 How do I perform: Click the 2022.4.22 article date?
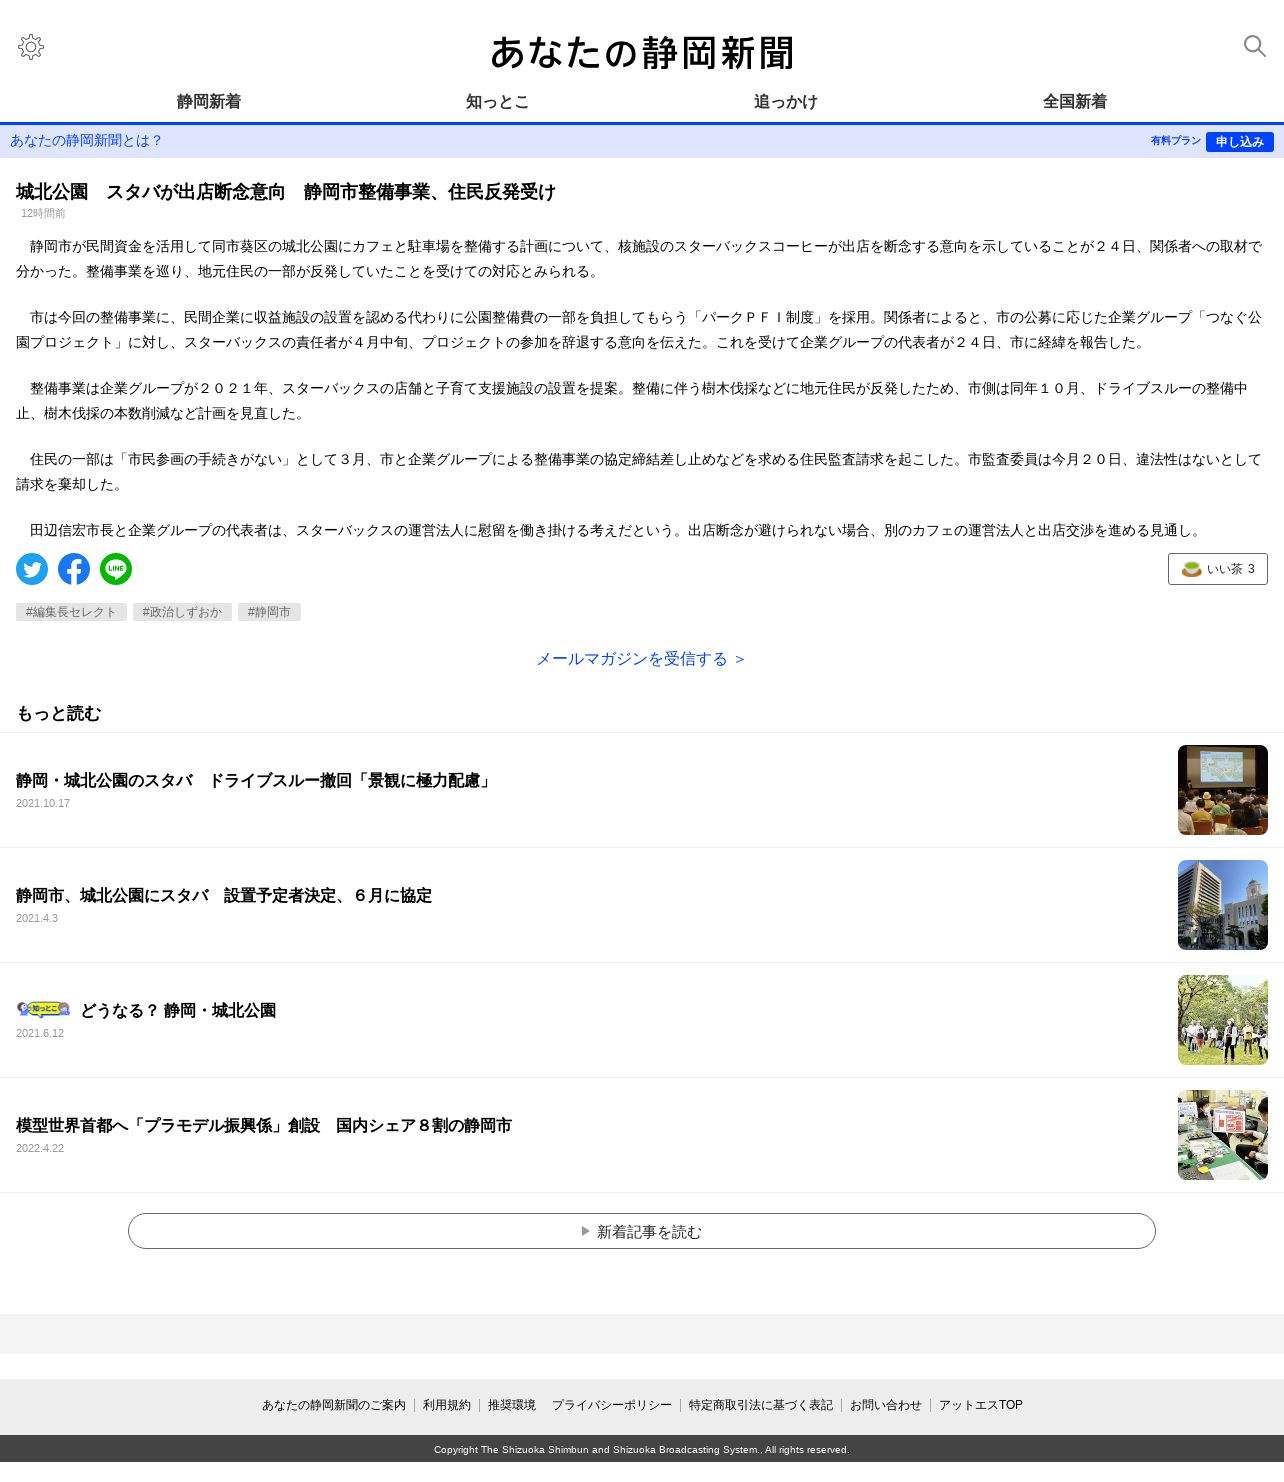coord(40,1148)
